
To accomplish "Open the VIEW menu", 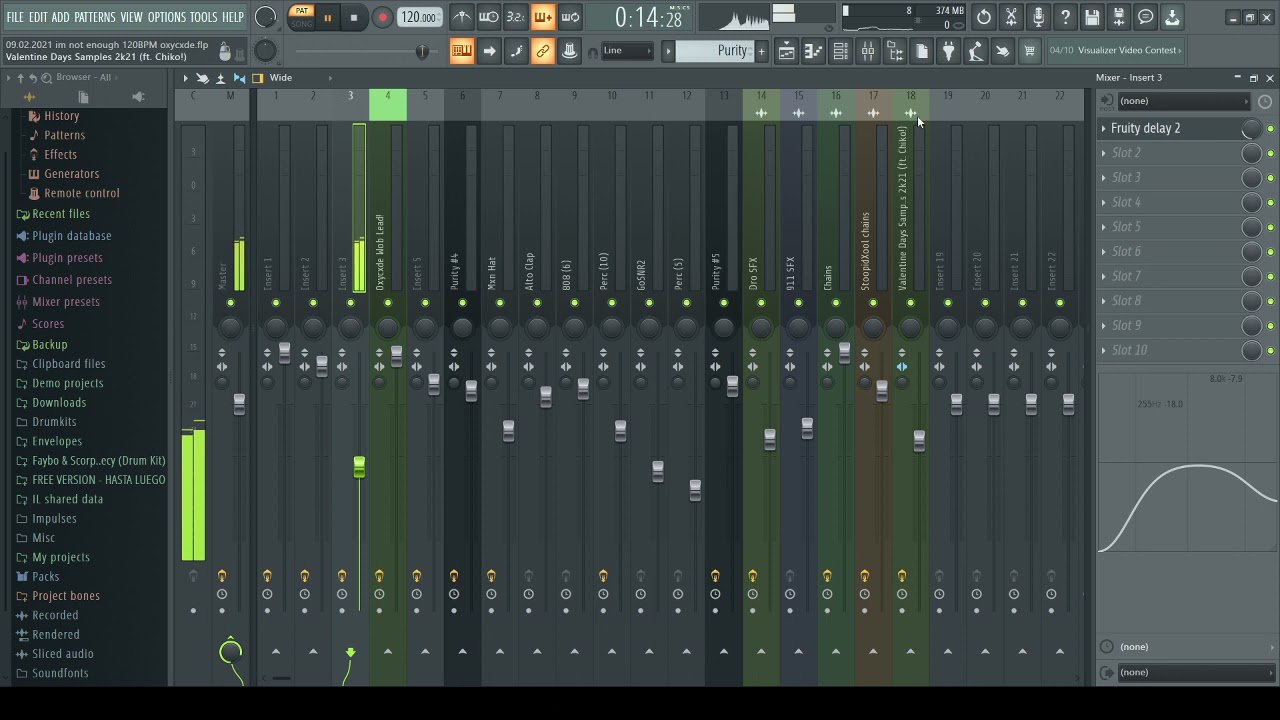I will pyautogui.click(x=131, y=17).
